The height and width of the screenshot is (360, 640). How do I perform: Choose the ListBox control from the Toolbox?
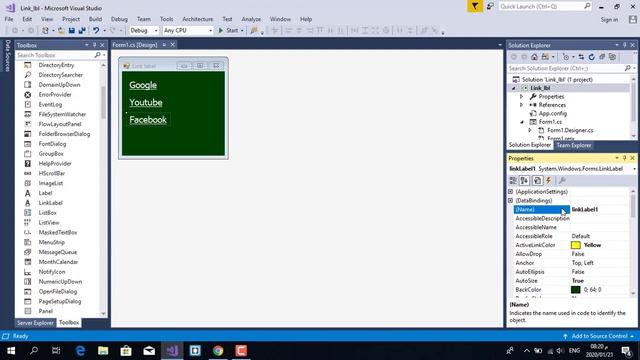pos(47,213)
